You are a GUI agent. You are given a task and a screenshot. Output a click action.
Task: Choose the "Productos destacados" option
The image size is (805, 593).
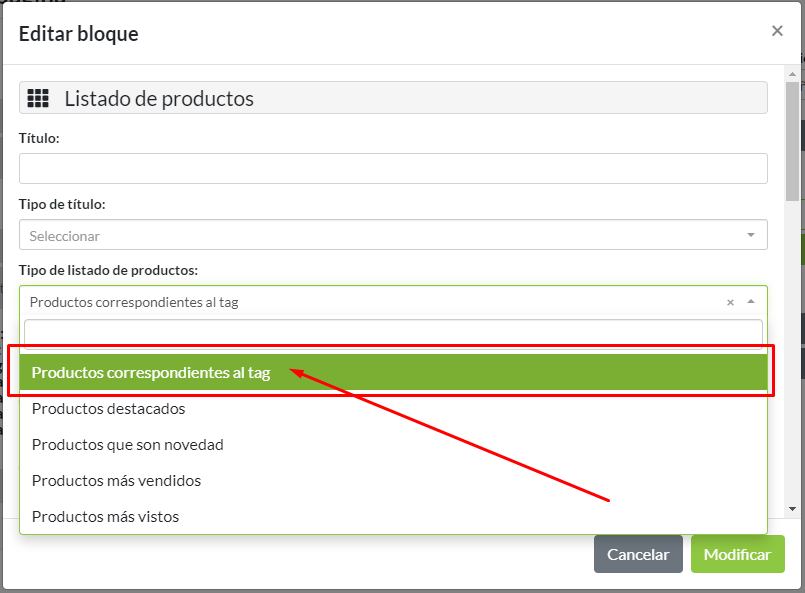(x=110, y=408)
